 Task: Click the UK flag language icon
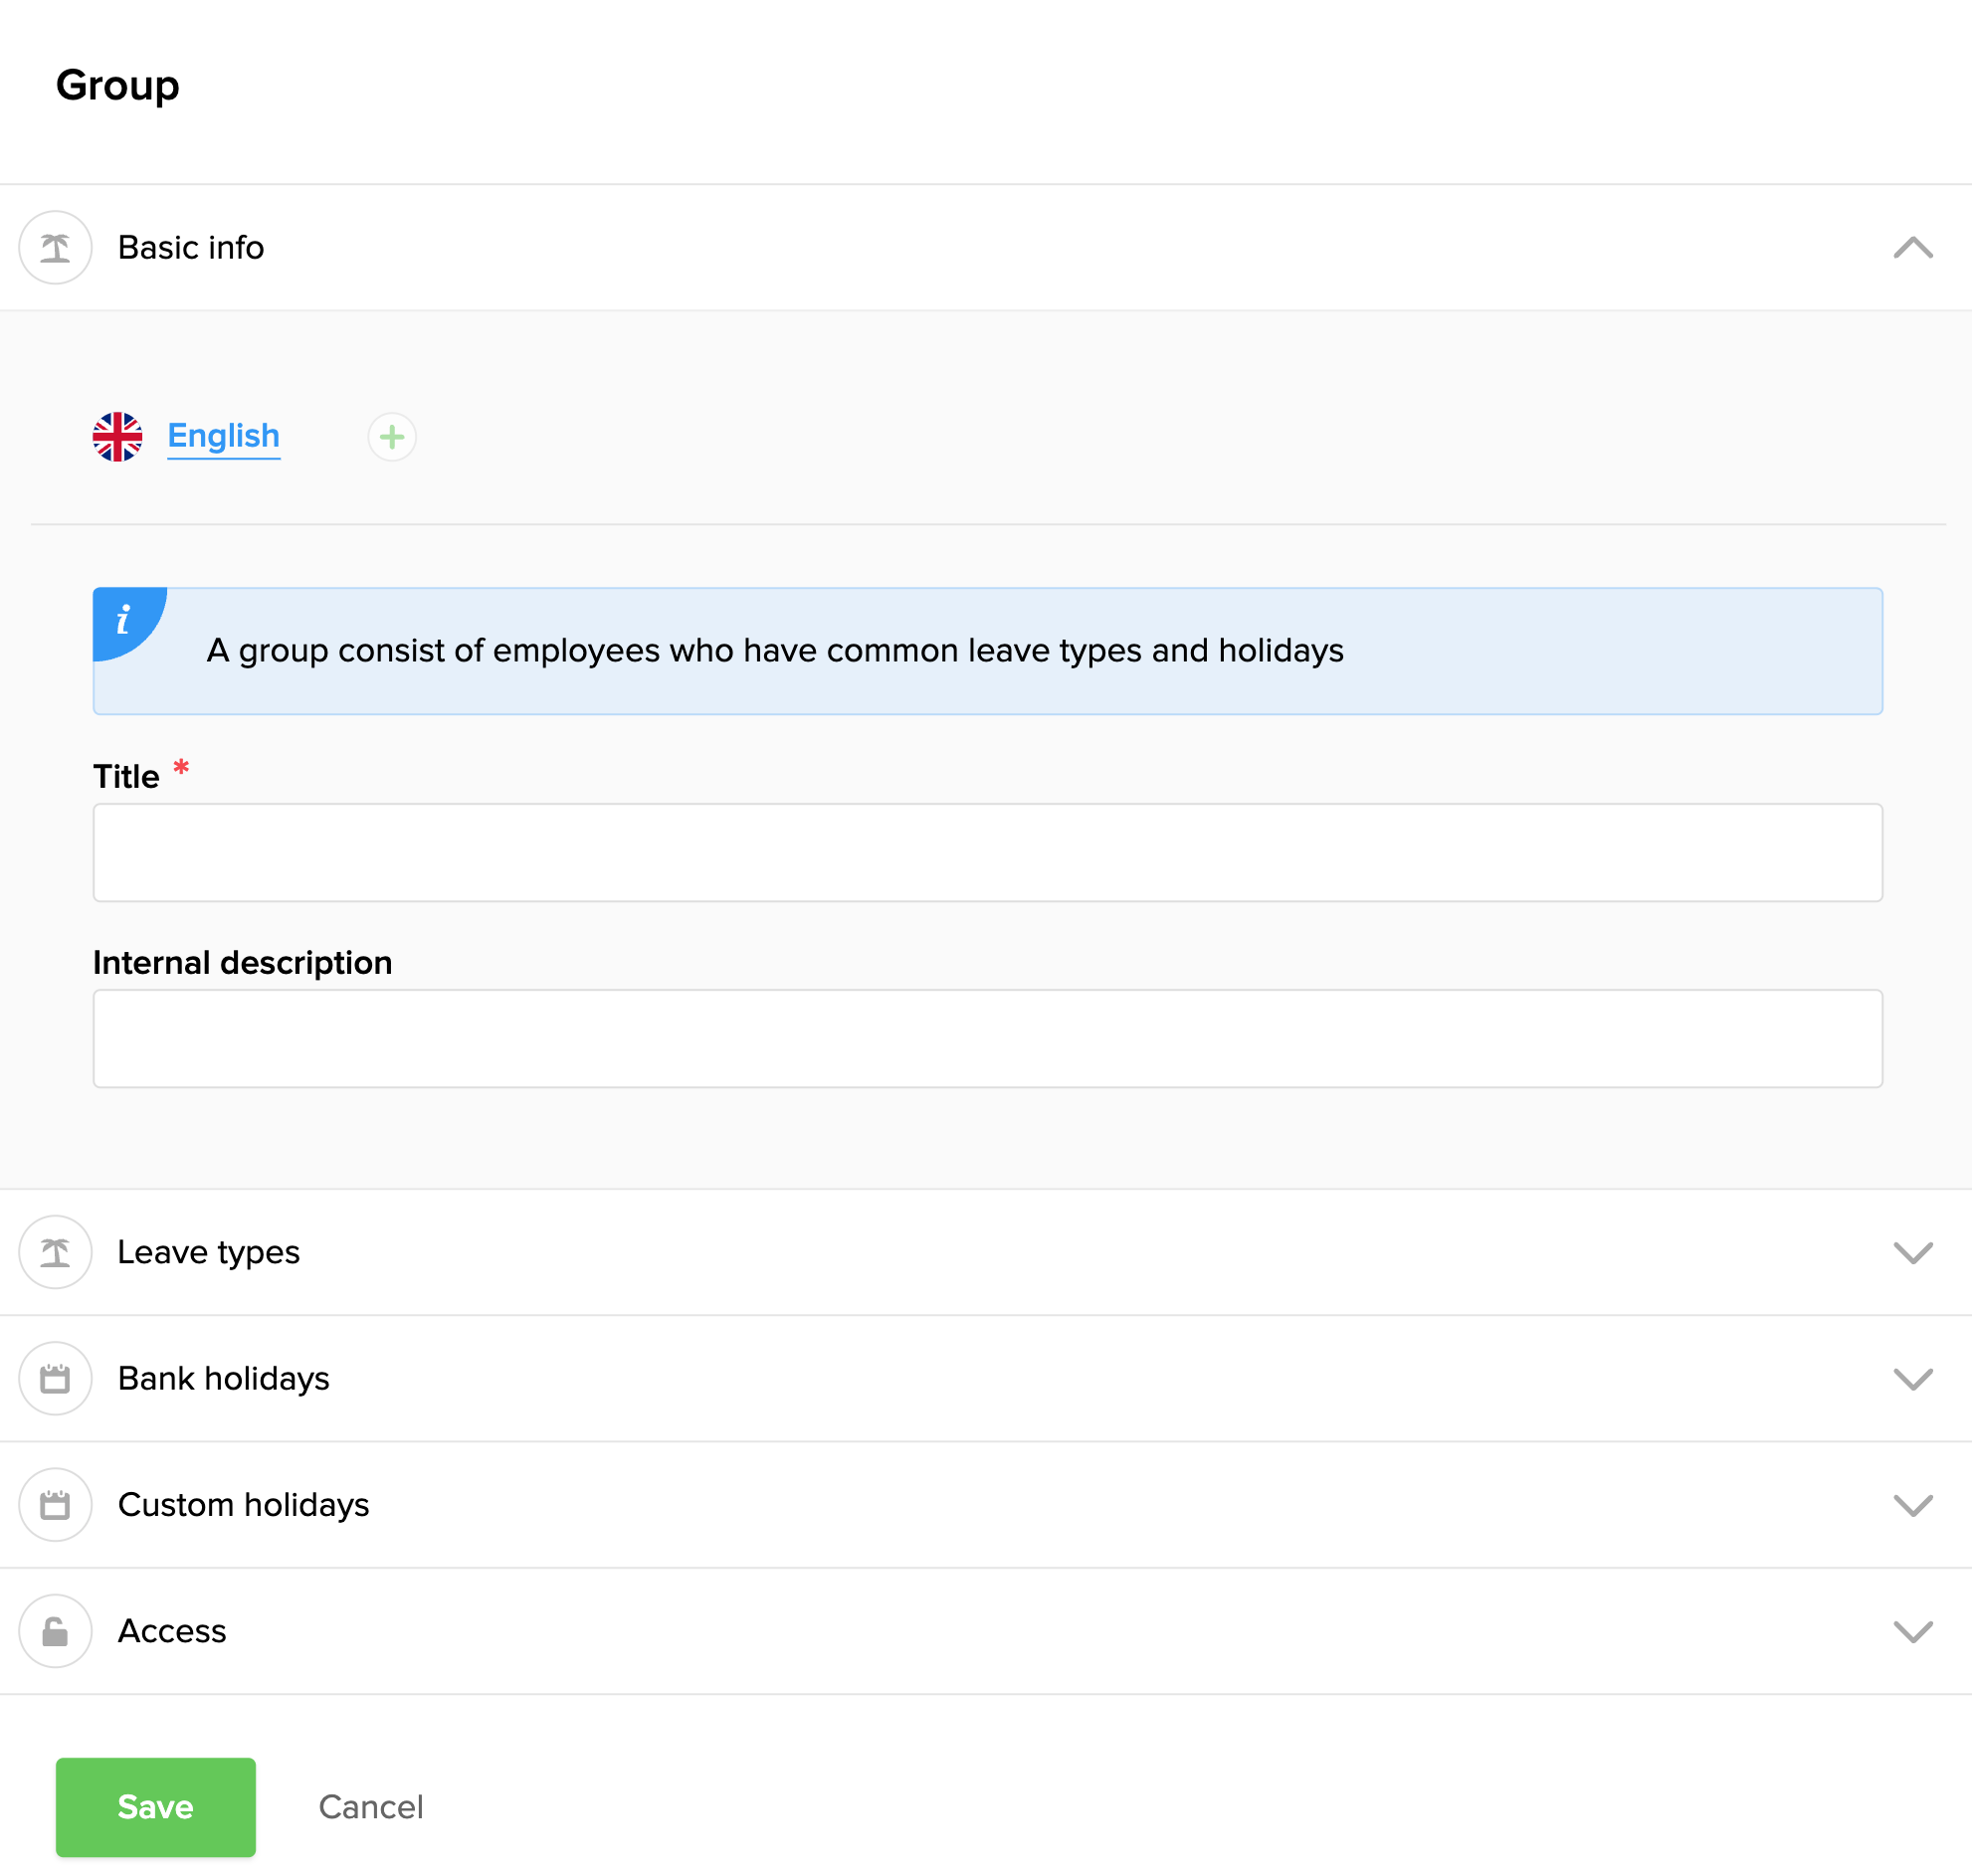pos(118,437)
